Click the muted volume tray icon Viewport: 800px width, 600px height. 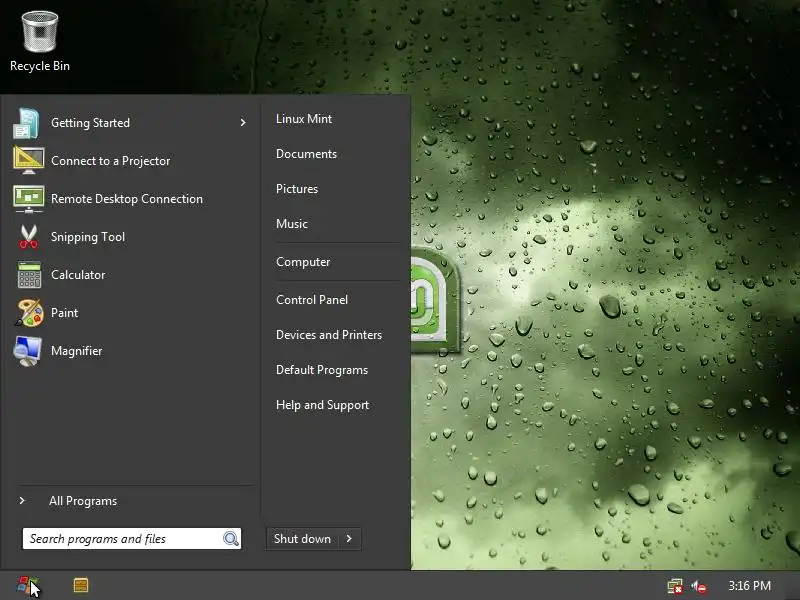tap(699, 586)
